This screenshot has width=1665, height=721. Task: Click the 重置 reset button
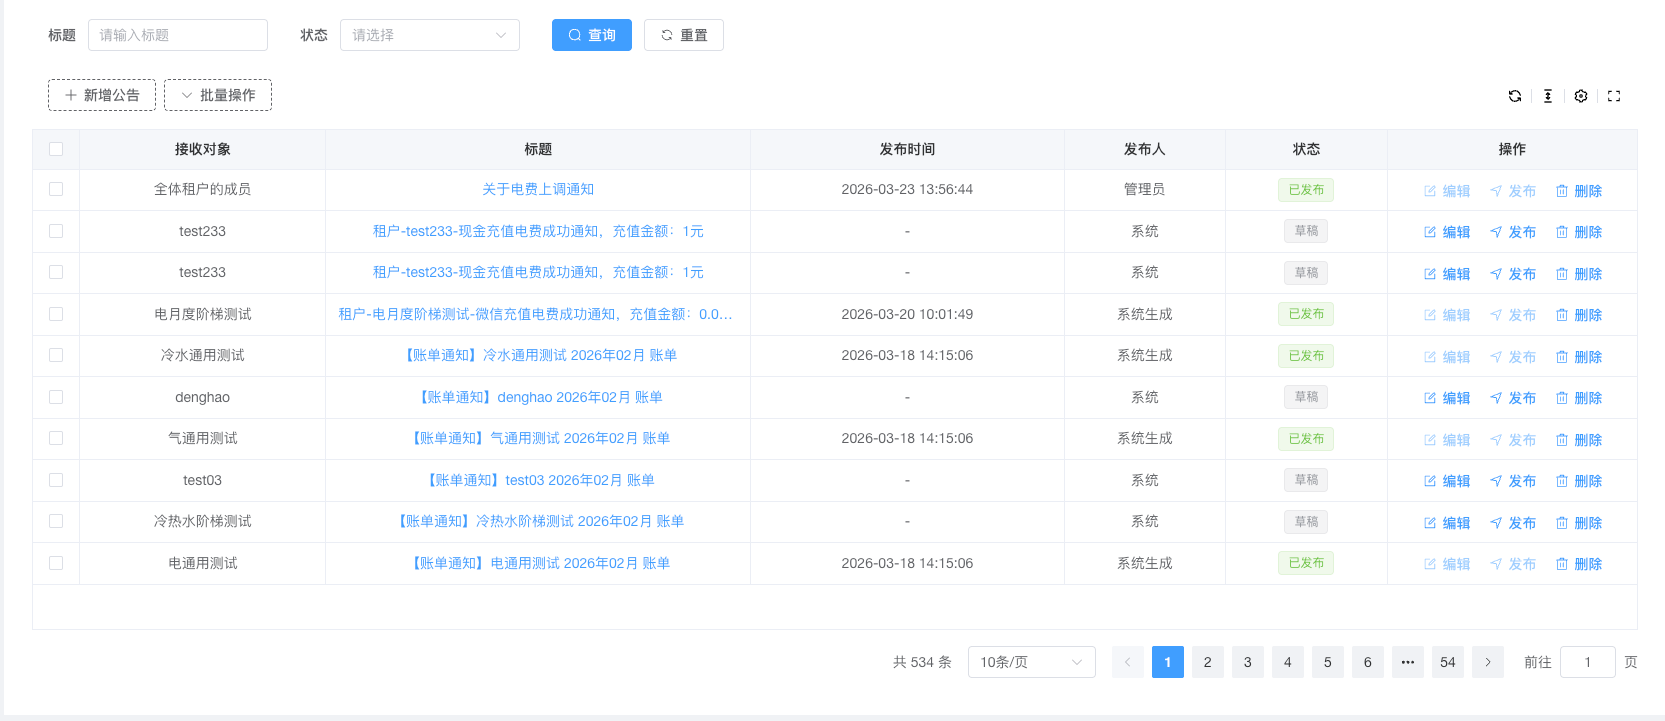[684, 35]
